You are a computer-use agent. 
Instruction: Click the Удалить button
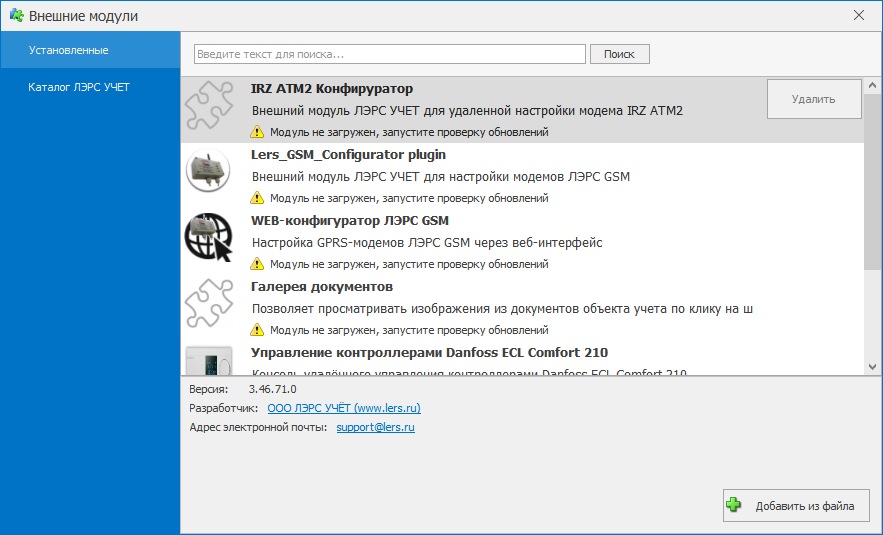coord(814,99)
